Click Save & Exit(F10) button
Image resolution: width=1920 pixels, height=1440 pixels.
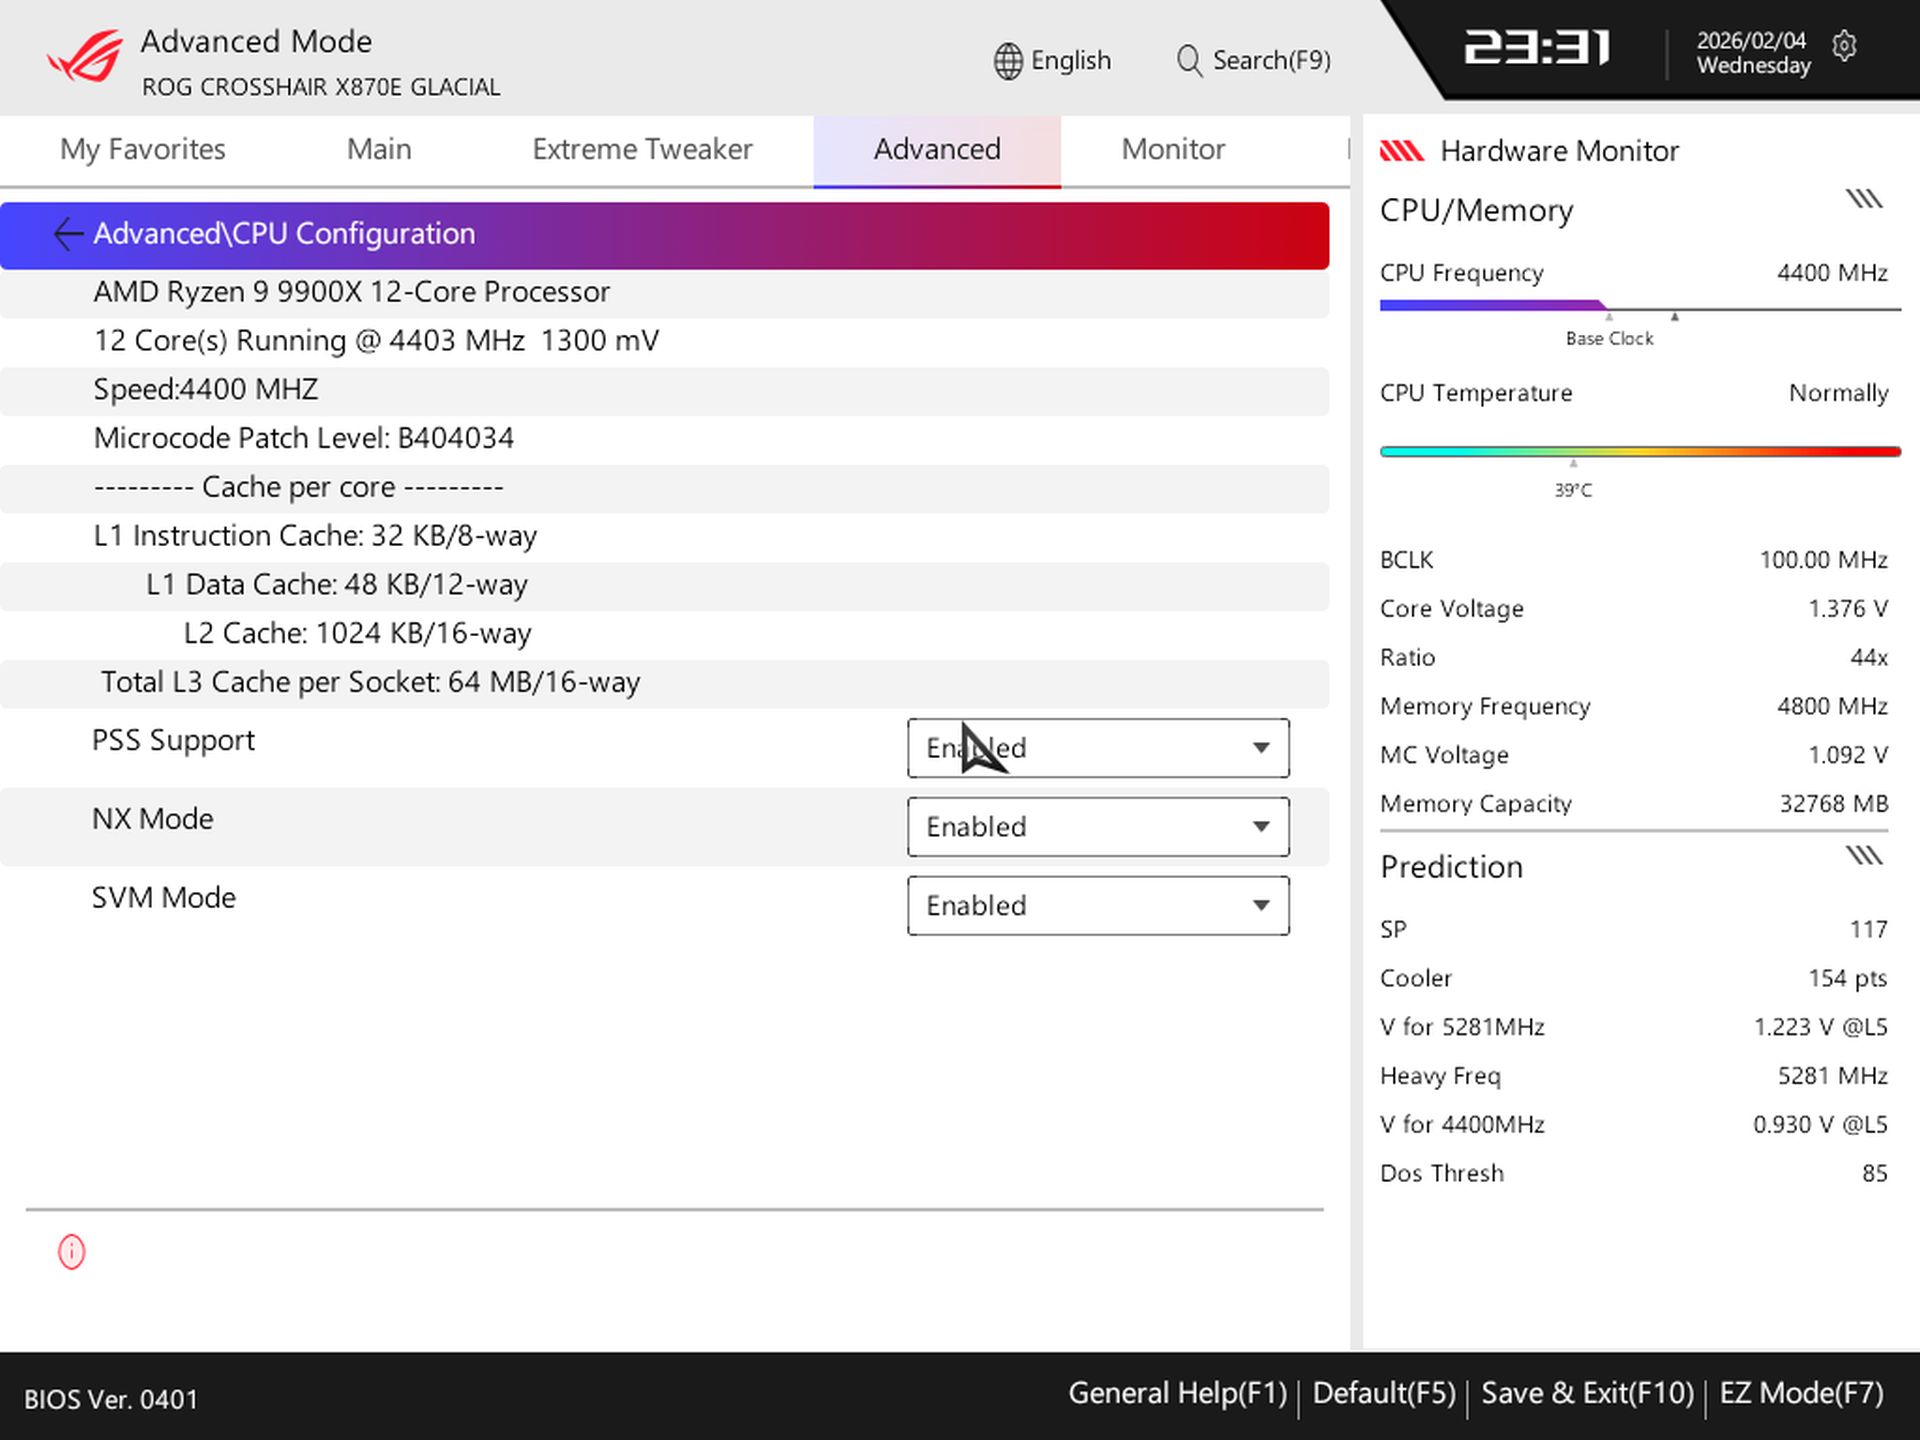[x=1587, y=1393]
